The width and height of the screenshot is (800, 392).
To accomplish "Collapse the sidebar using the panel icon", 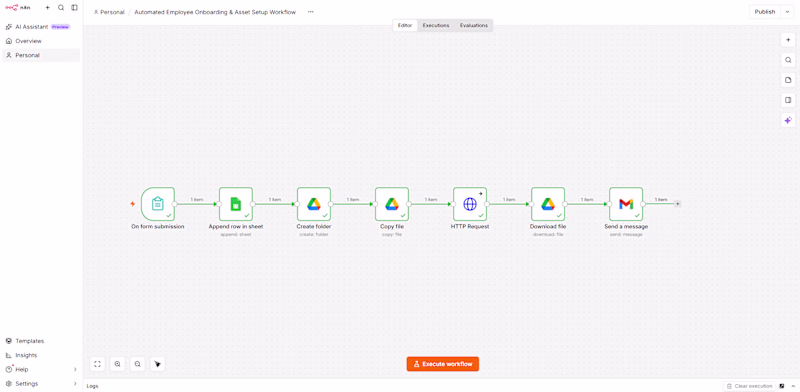I will point(74,8).
